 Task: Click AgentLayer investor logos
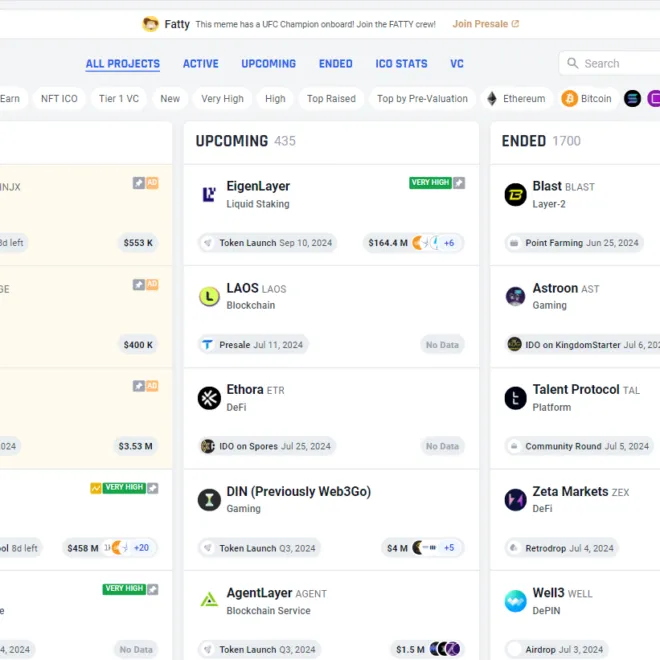(444, 649)
